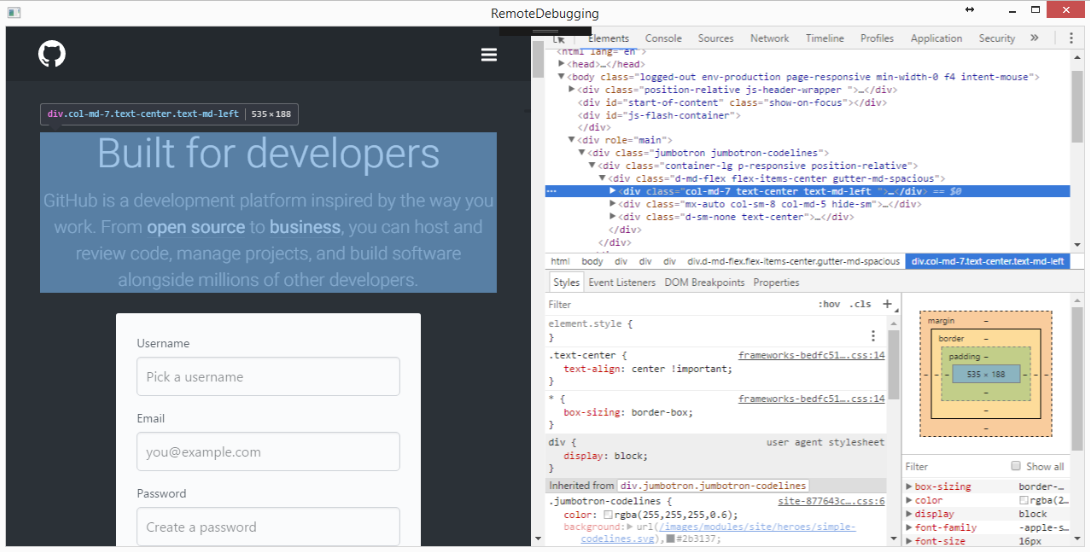Expand the mx-auto col-sm-8 div node

[x=612, y=204]
